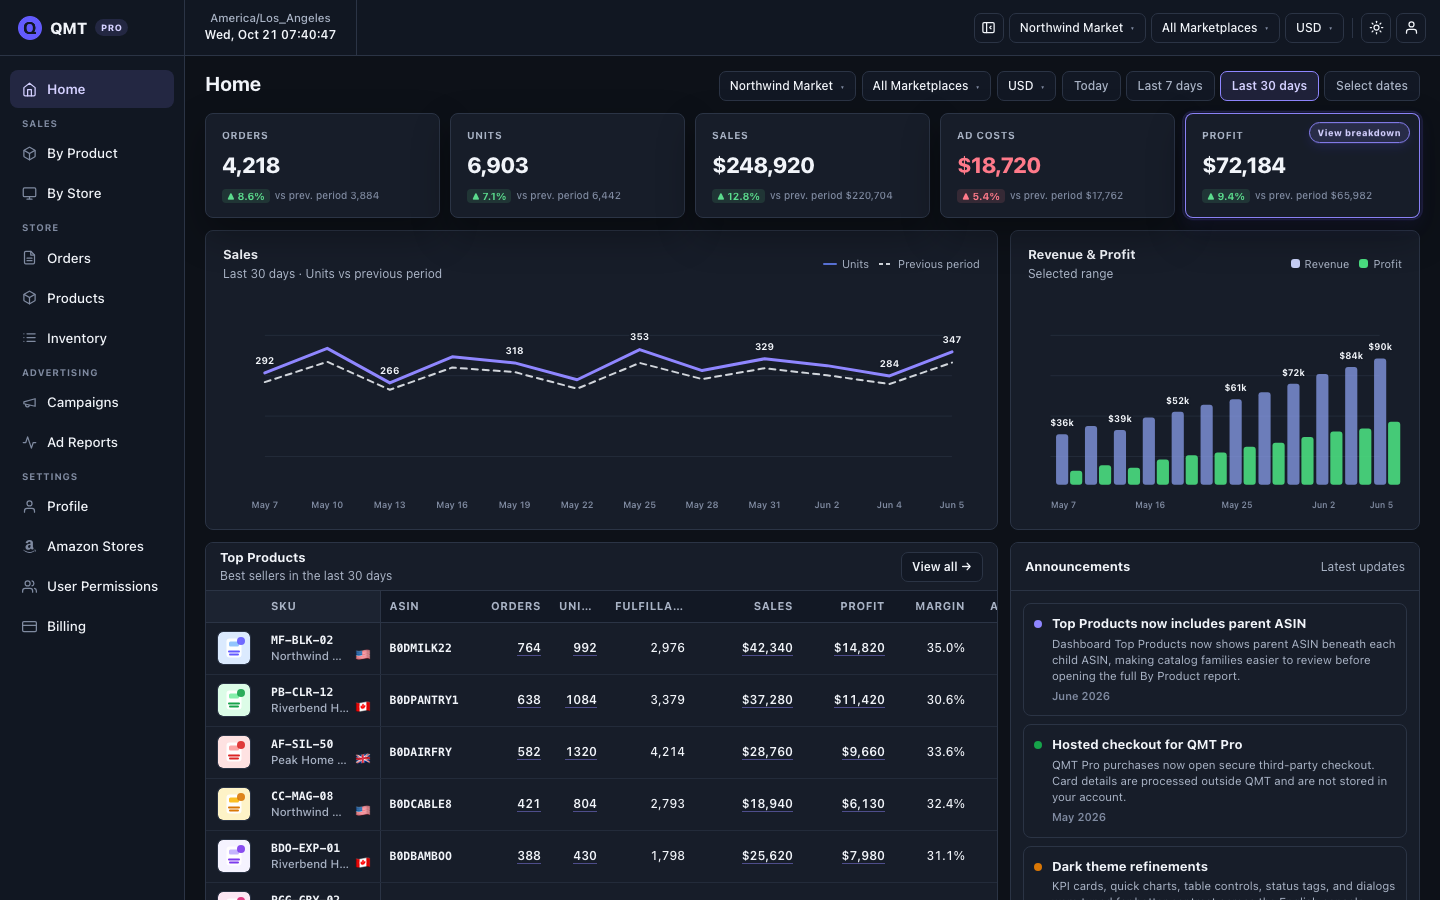Open USD dropdown beside Home title

[x=1026, y=86]
